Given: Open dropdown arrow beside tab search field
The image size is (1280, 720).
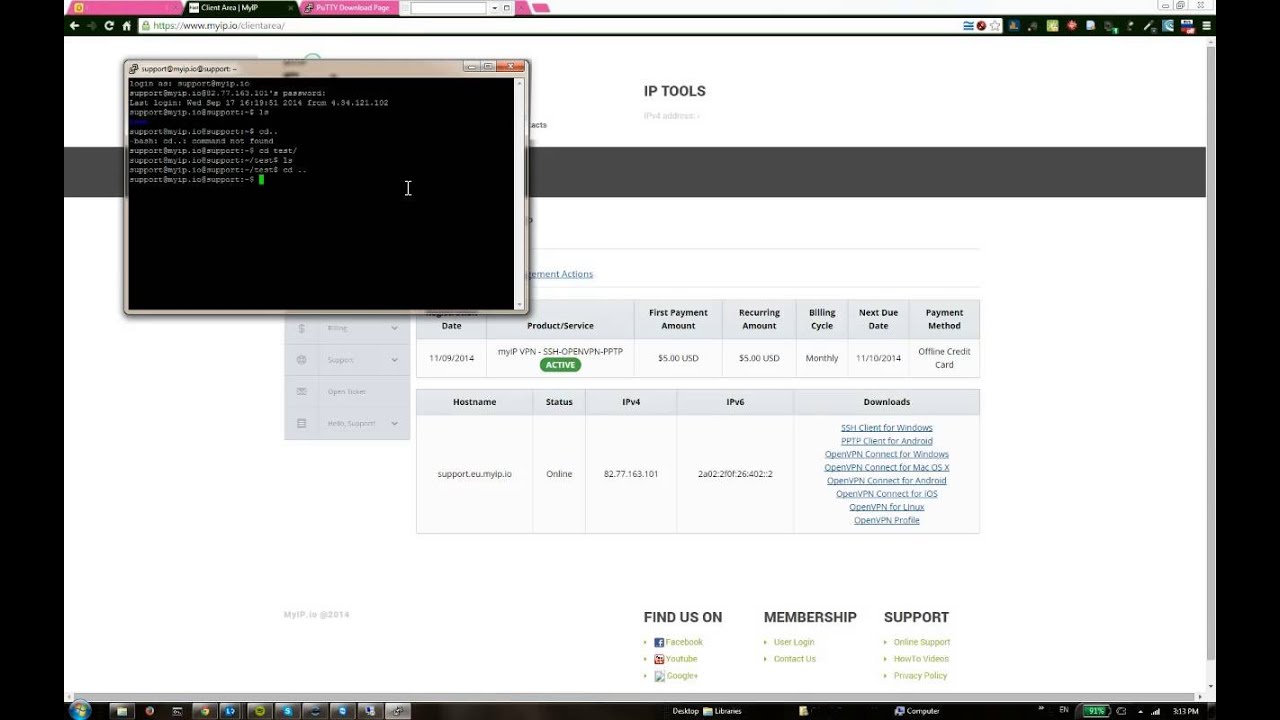Looking at the screenshot, I should 494,8.
